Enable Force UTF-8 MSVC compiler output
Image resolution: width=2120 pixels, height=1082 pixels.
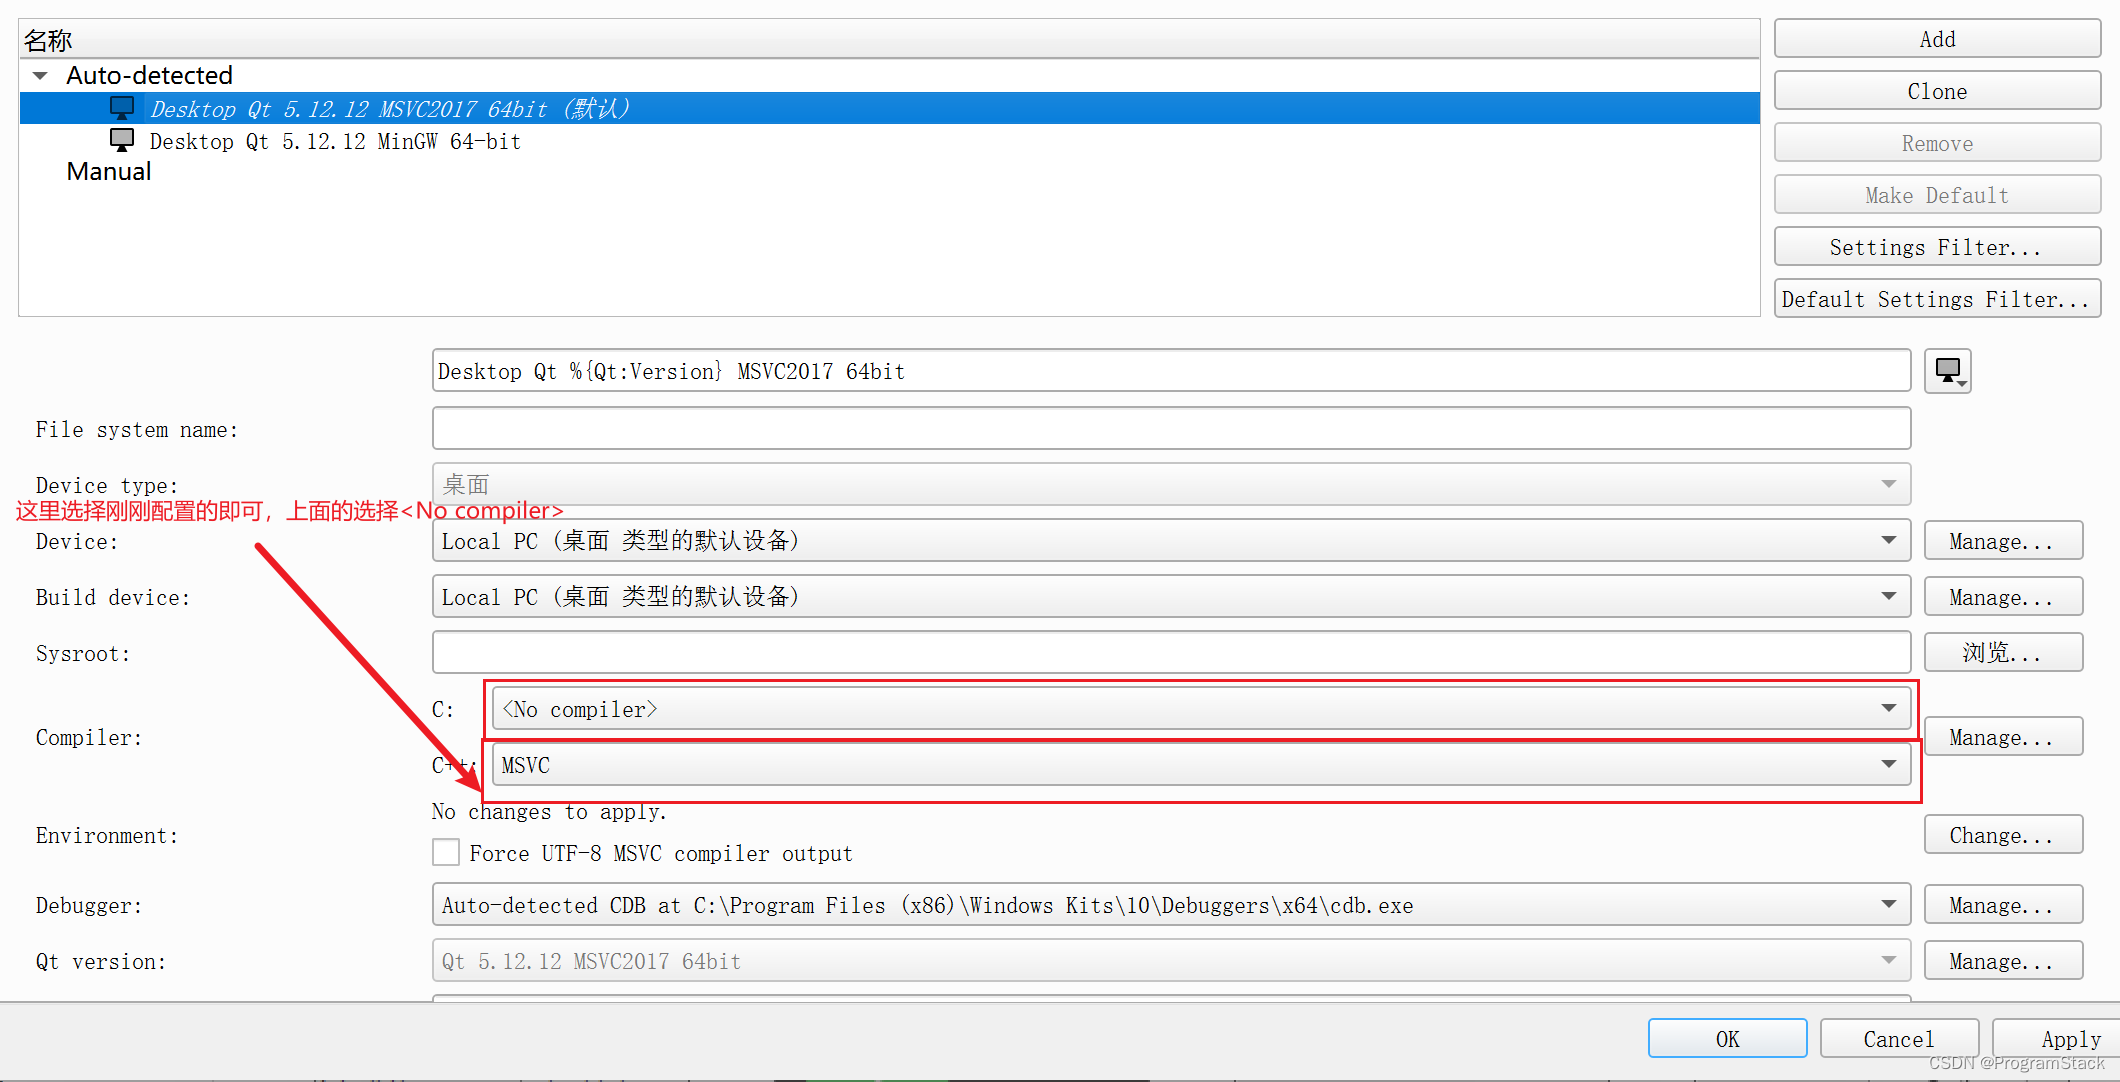tap(446, 852)
